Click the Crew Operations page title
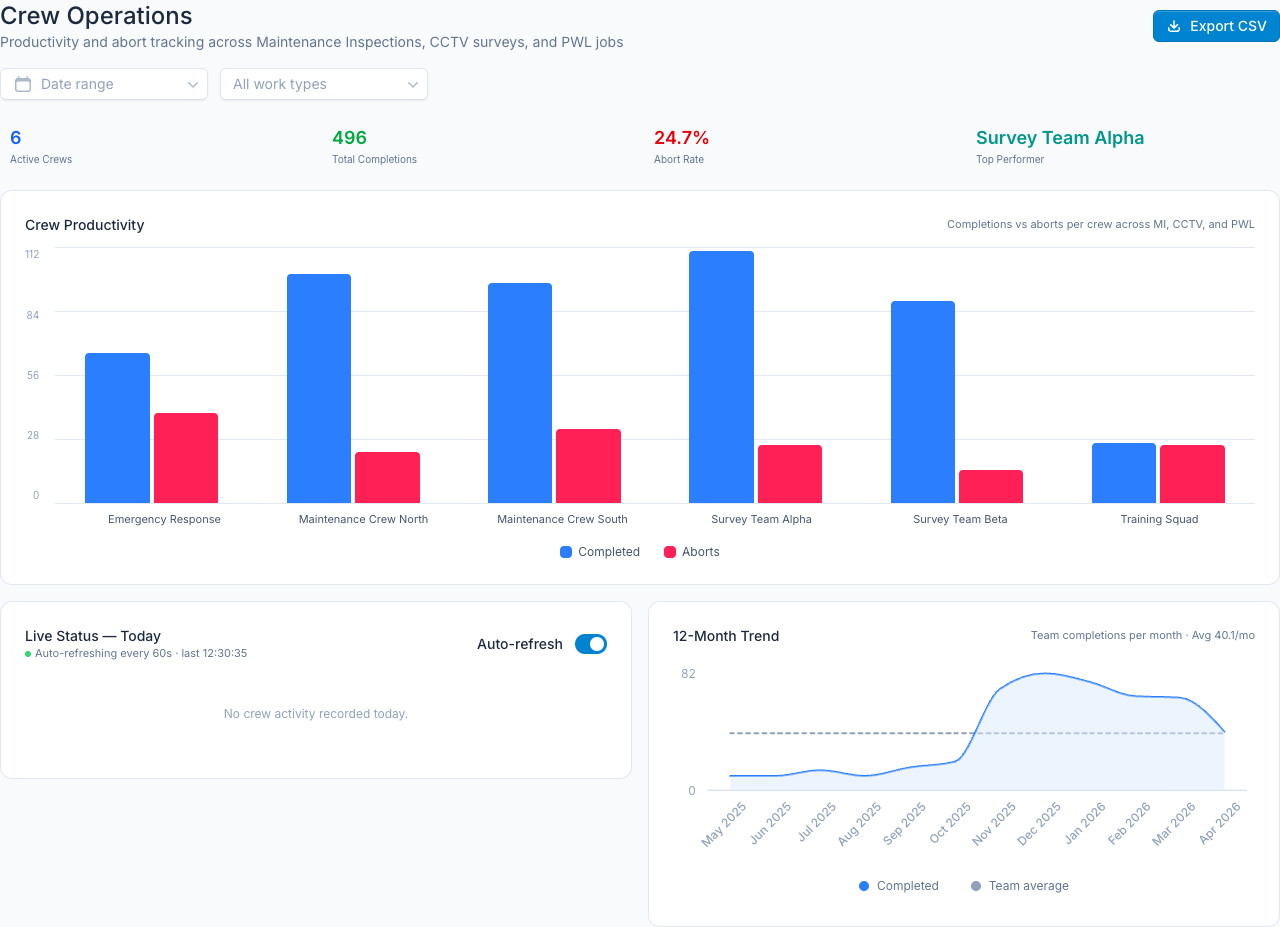Screen dimensions: 1280x927 click(96, 15)
